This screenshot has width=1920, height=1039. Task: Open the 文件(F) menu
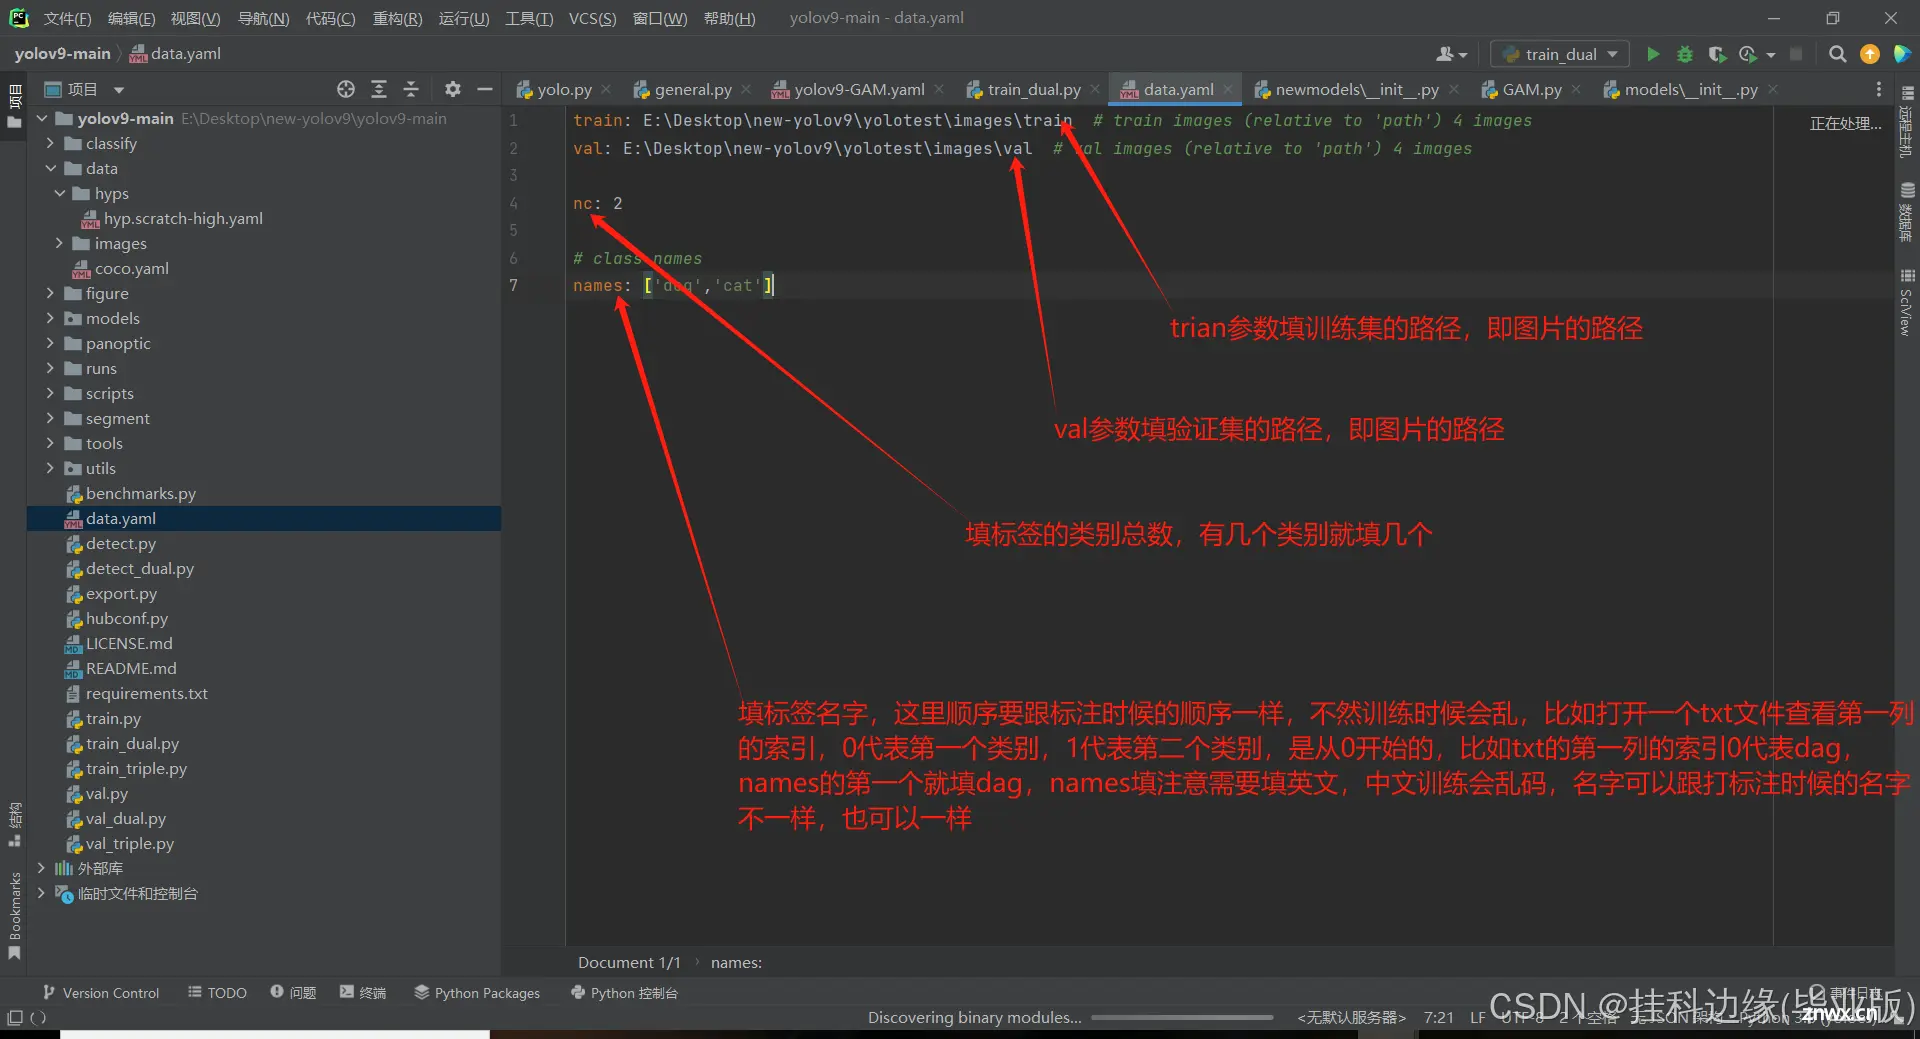point(67,18)
